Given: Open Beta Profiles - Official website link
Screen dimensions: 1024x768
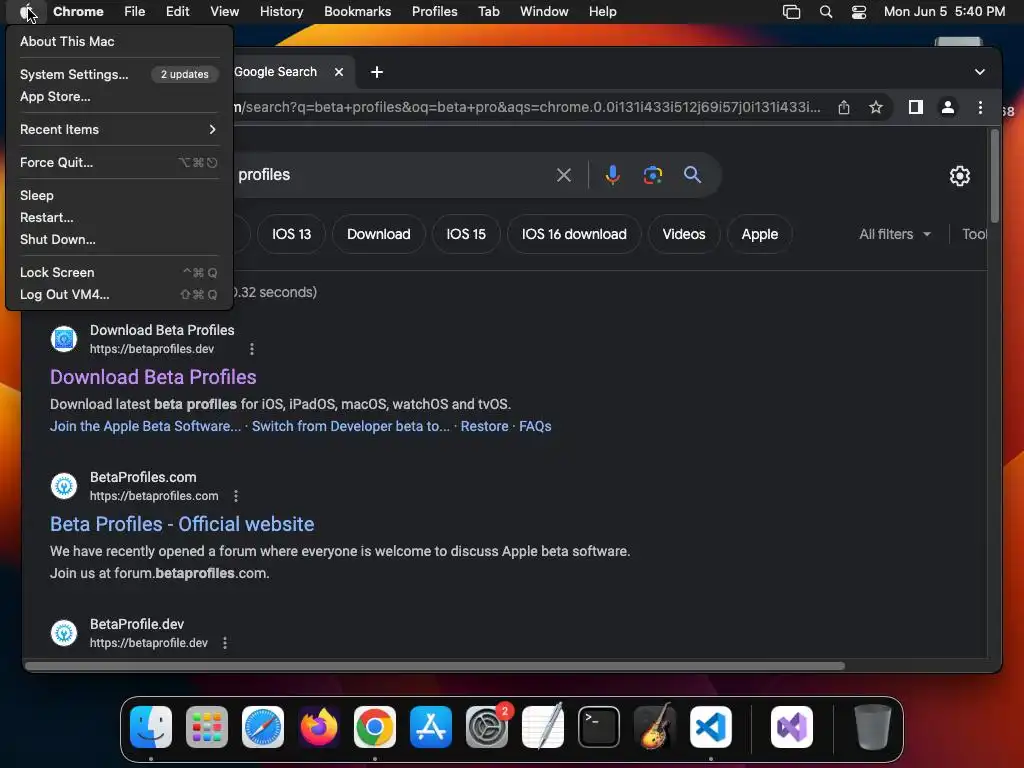Looking at the screenshot, I should click(x=182, y=524).
